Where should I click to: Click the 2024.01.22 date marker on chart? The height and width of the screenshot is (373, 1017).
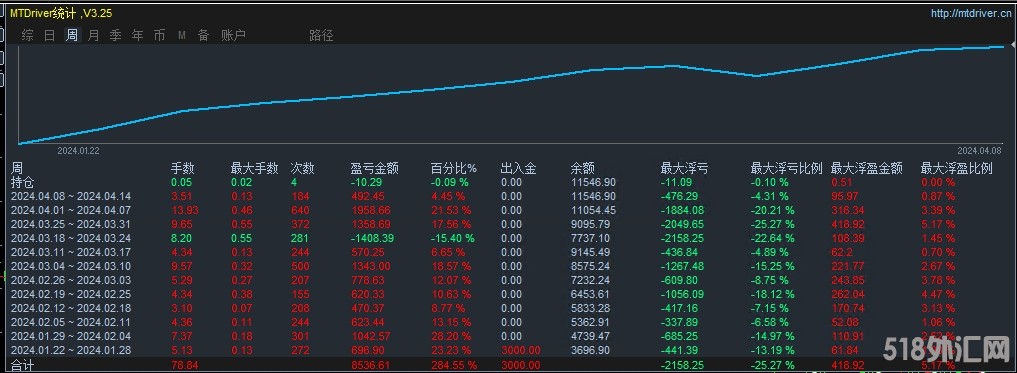(x=78, y=150)
